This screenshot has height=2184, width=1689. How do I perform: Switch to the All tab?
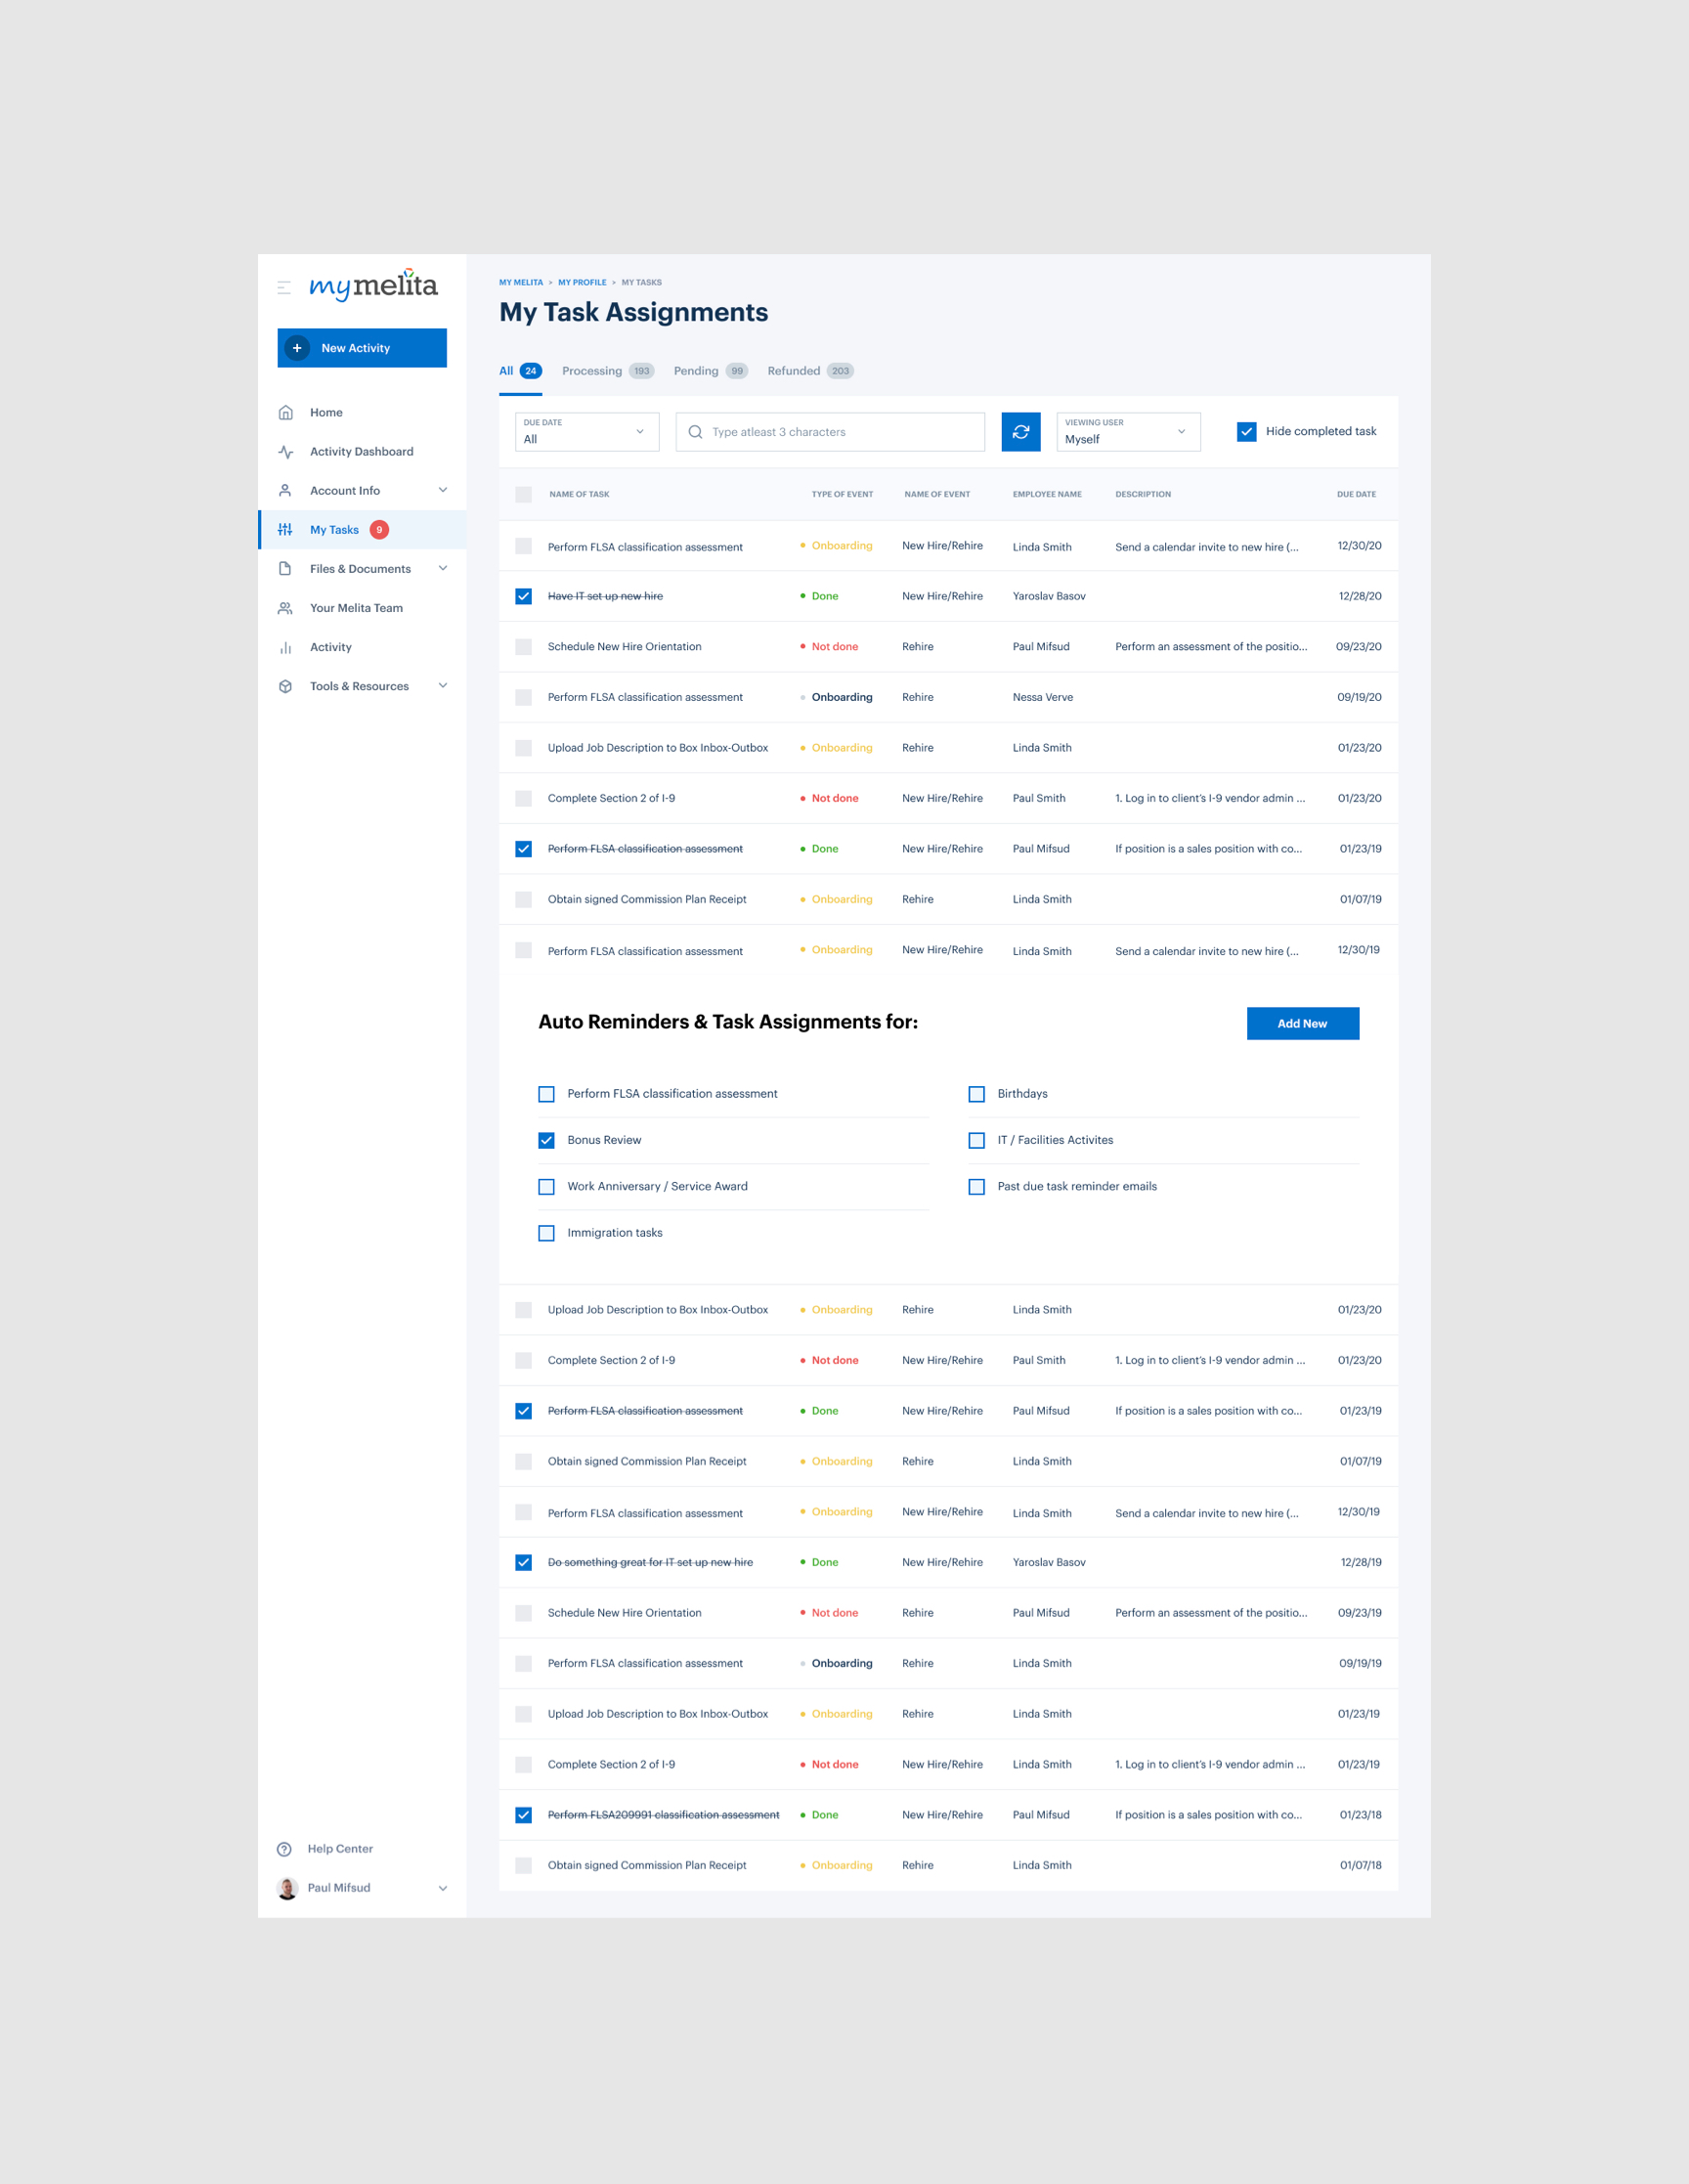pyautogui.click(x=520, y=371)
